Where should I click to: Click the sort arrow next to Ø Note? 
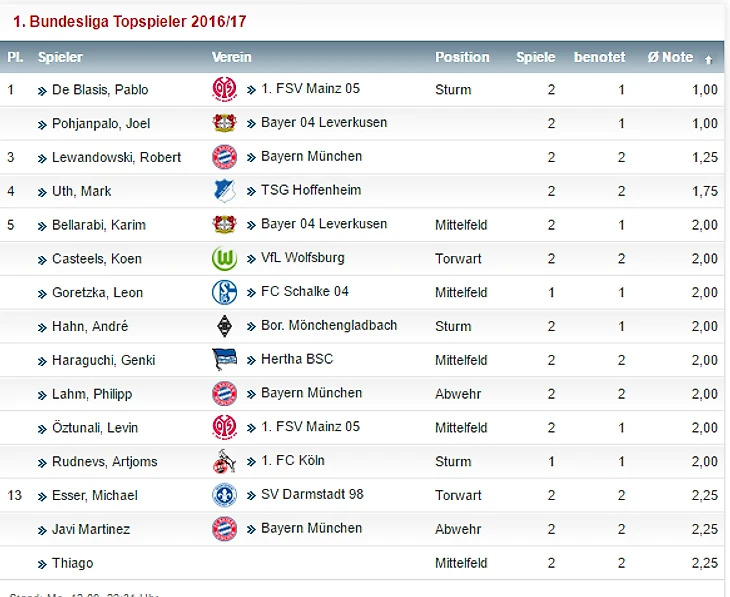coord(709,60)
